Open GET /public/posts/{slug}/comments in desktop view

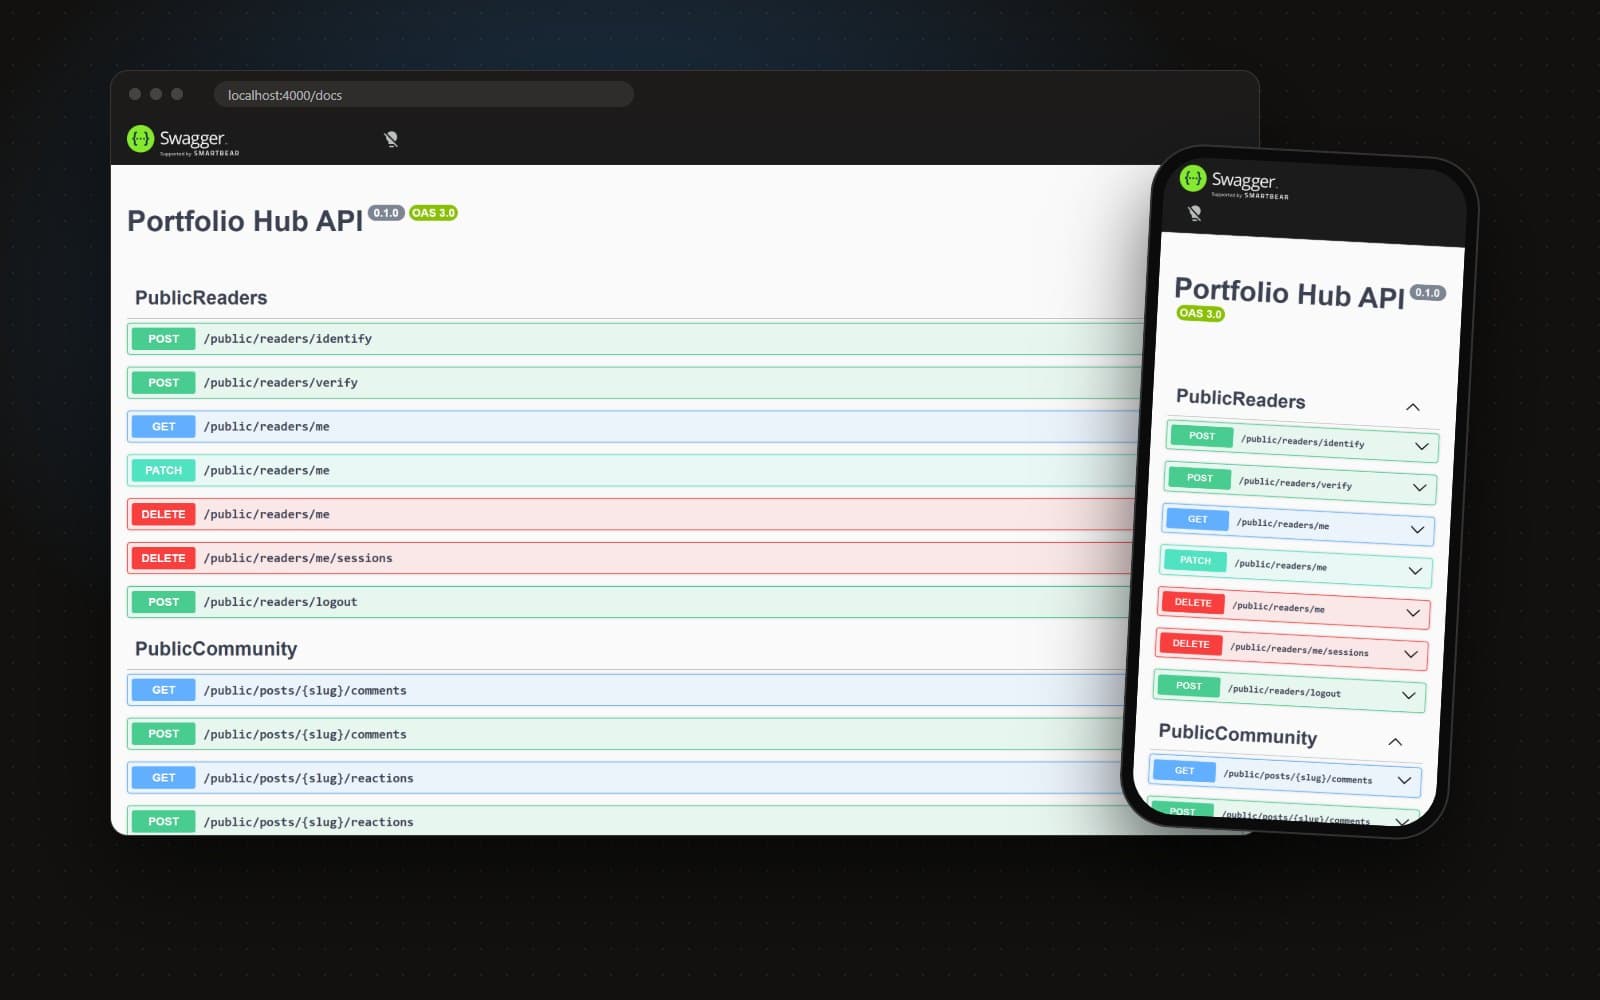tap(626, 691)
